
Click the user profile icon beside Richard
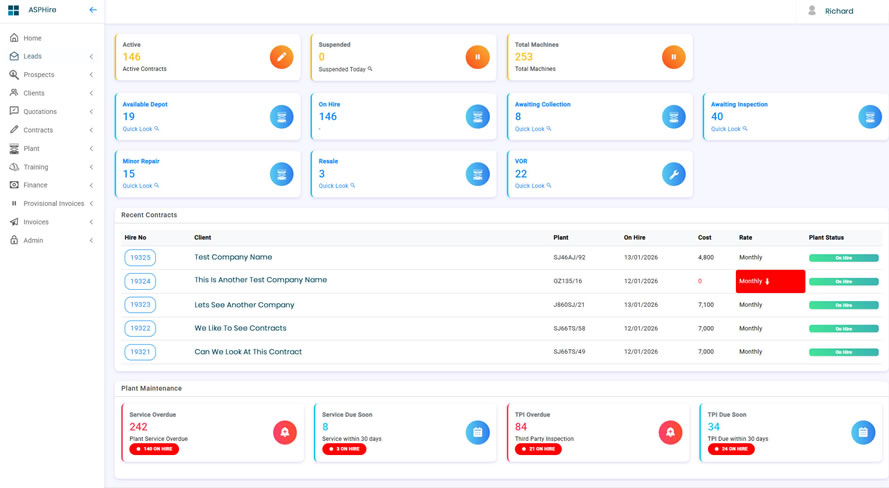point(812,11)
